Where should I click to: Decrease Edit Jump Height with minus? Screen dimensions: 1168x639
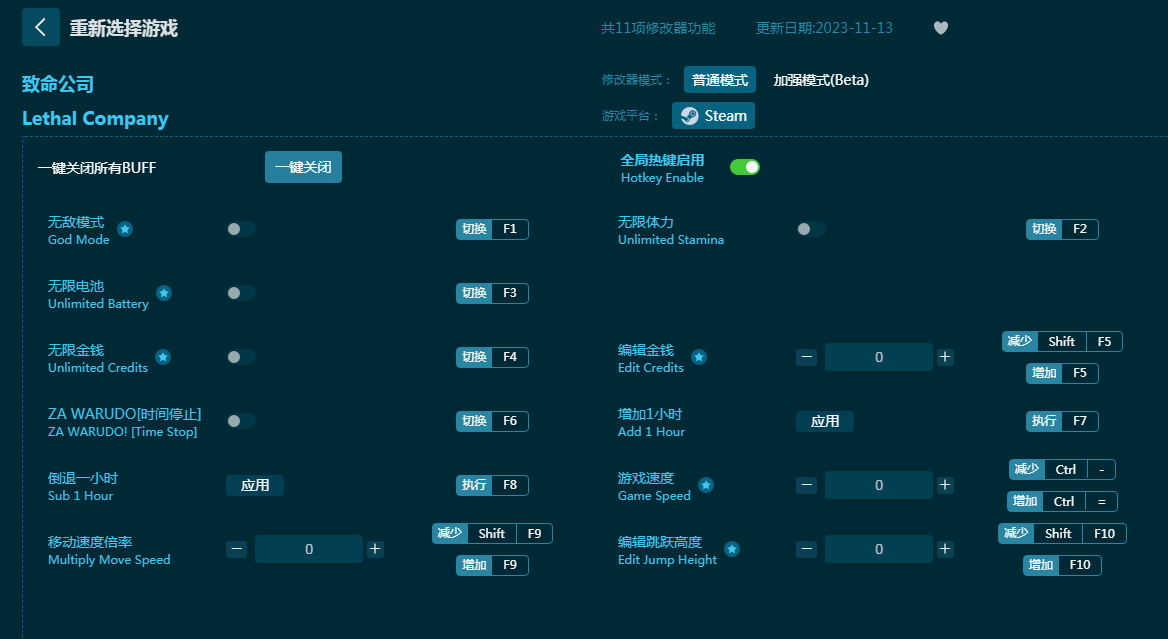pyautogui.click(x=807, y=549)
